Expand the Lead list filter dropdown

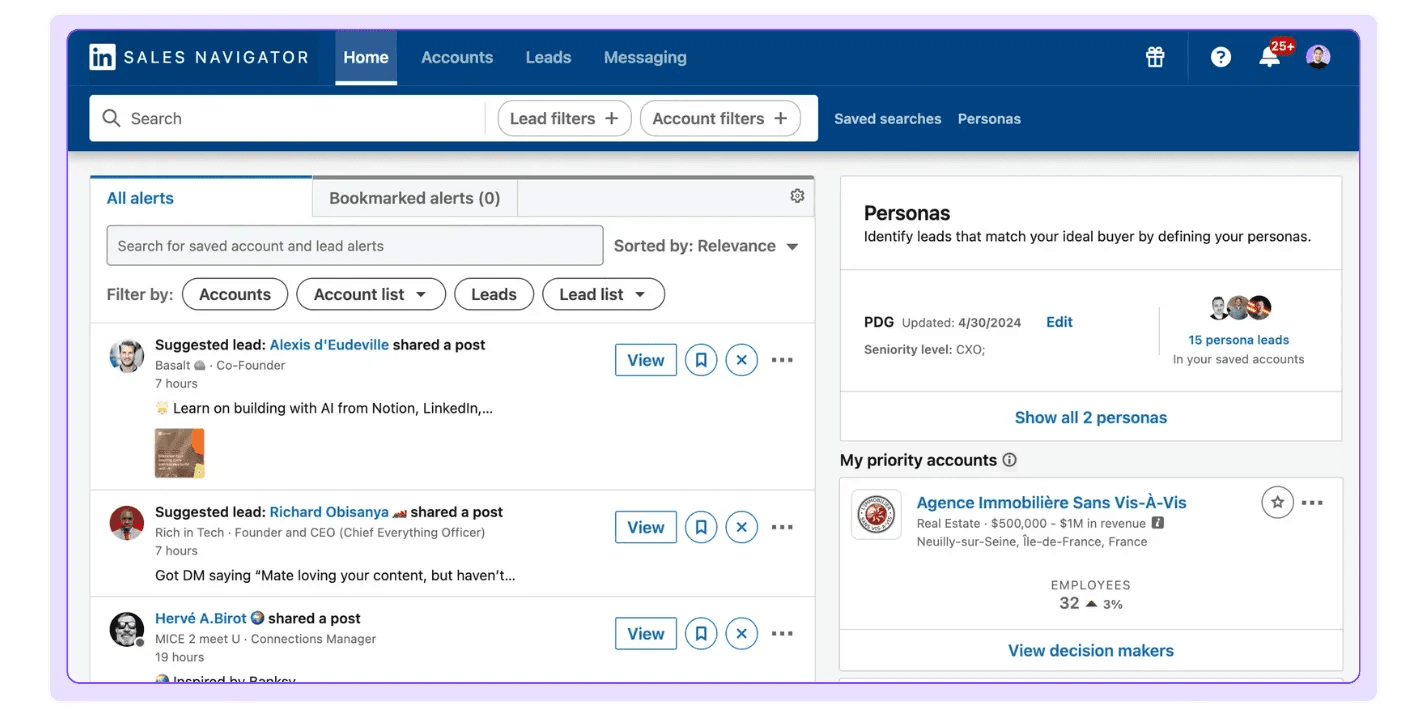point(603,294)
